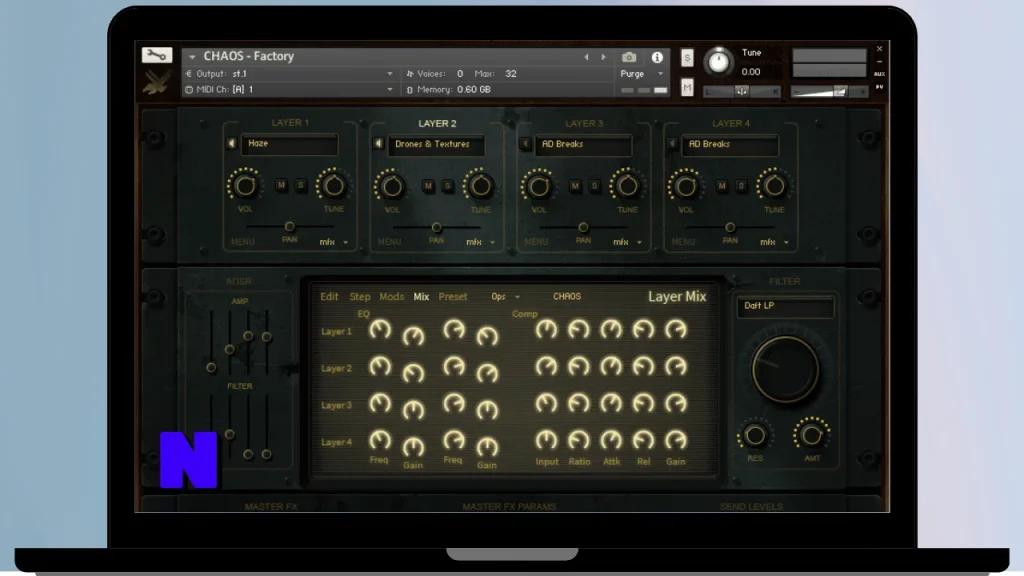1024x576 pixels.
Task: Switch to the Mods tab
Action: [x=391, y=296]
